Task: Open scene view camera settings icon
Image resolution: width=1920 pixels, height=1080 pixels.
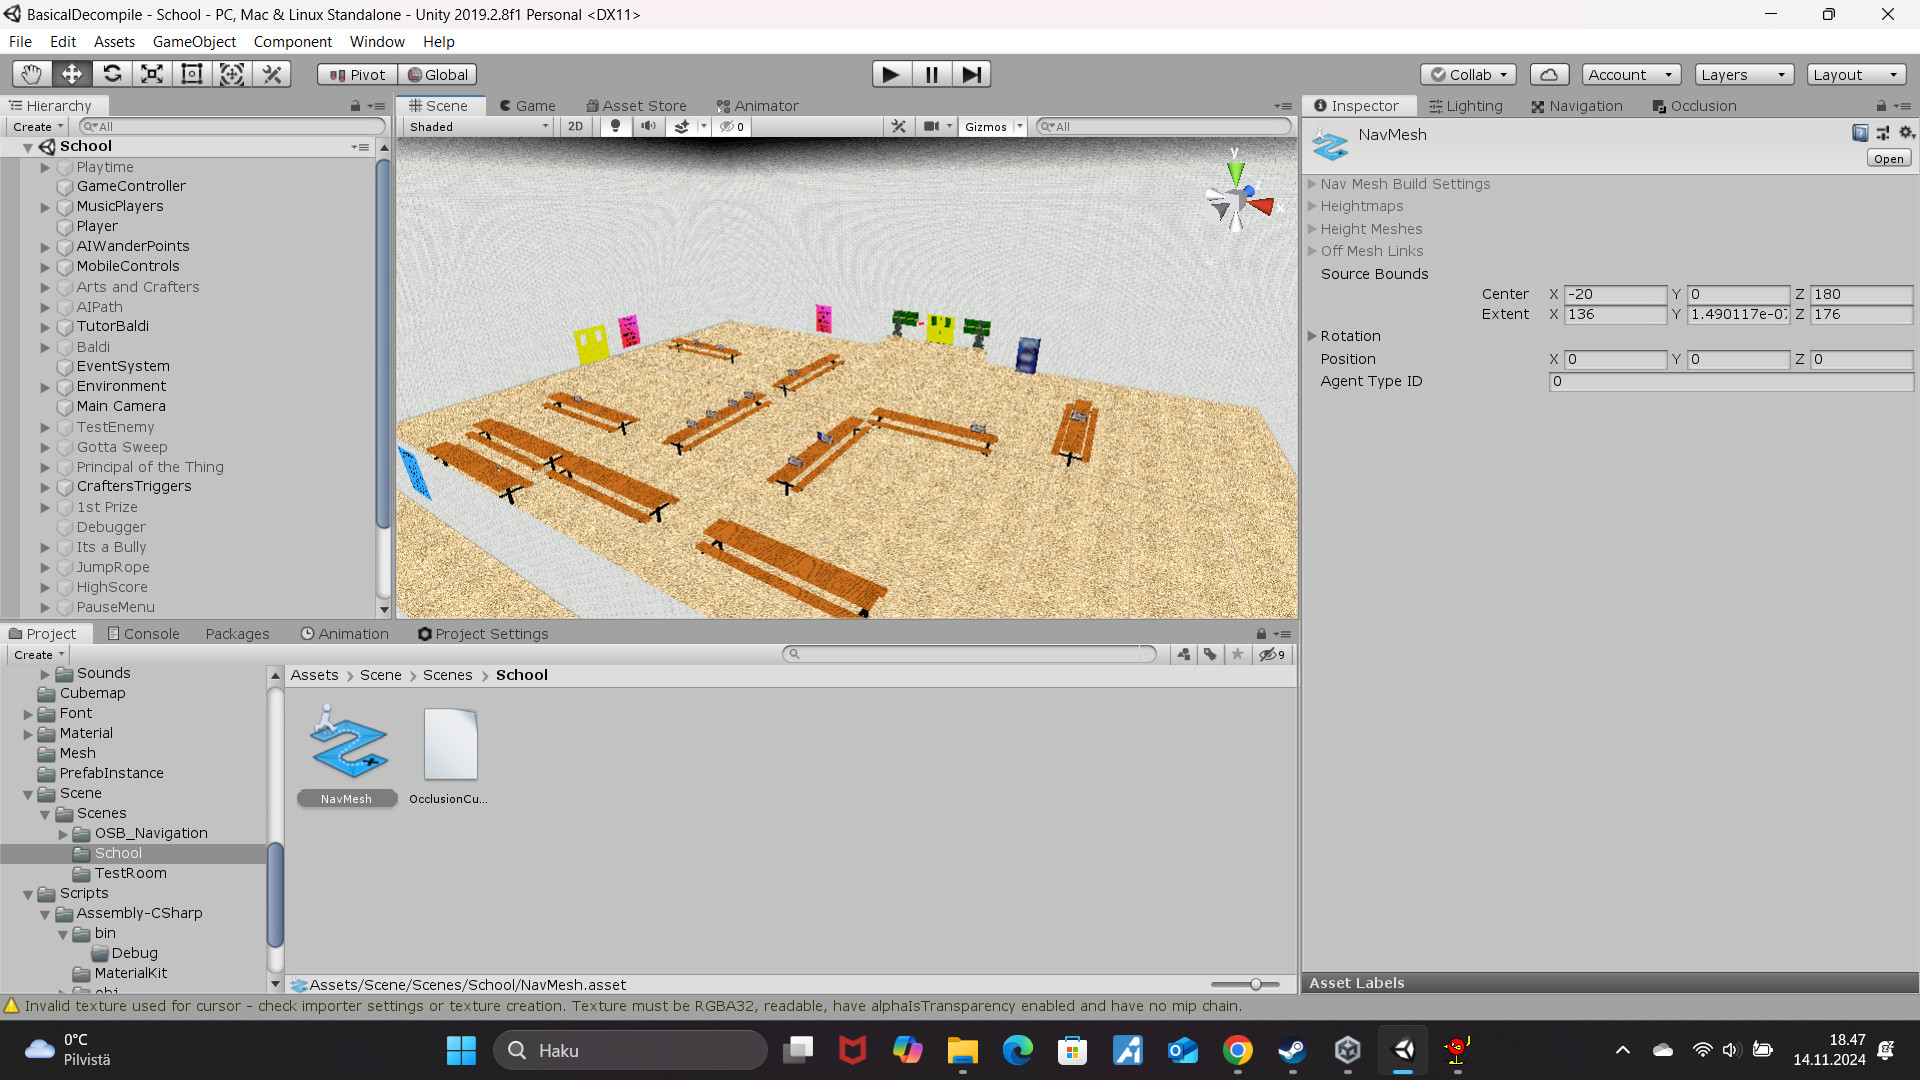Action: click(x=932, y=126)
